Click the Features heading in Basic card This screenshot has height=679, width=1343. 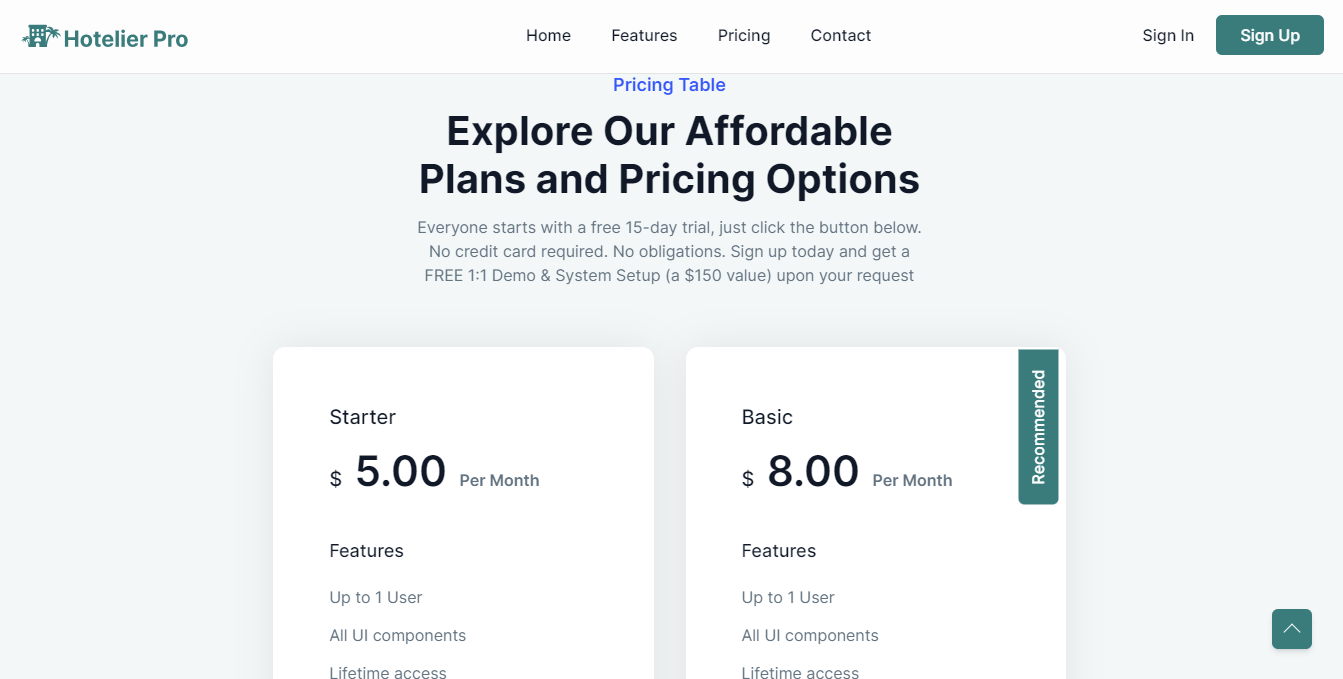[x=779, y=551]
